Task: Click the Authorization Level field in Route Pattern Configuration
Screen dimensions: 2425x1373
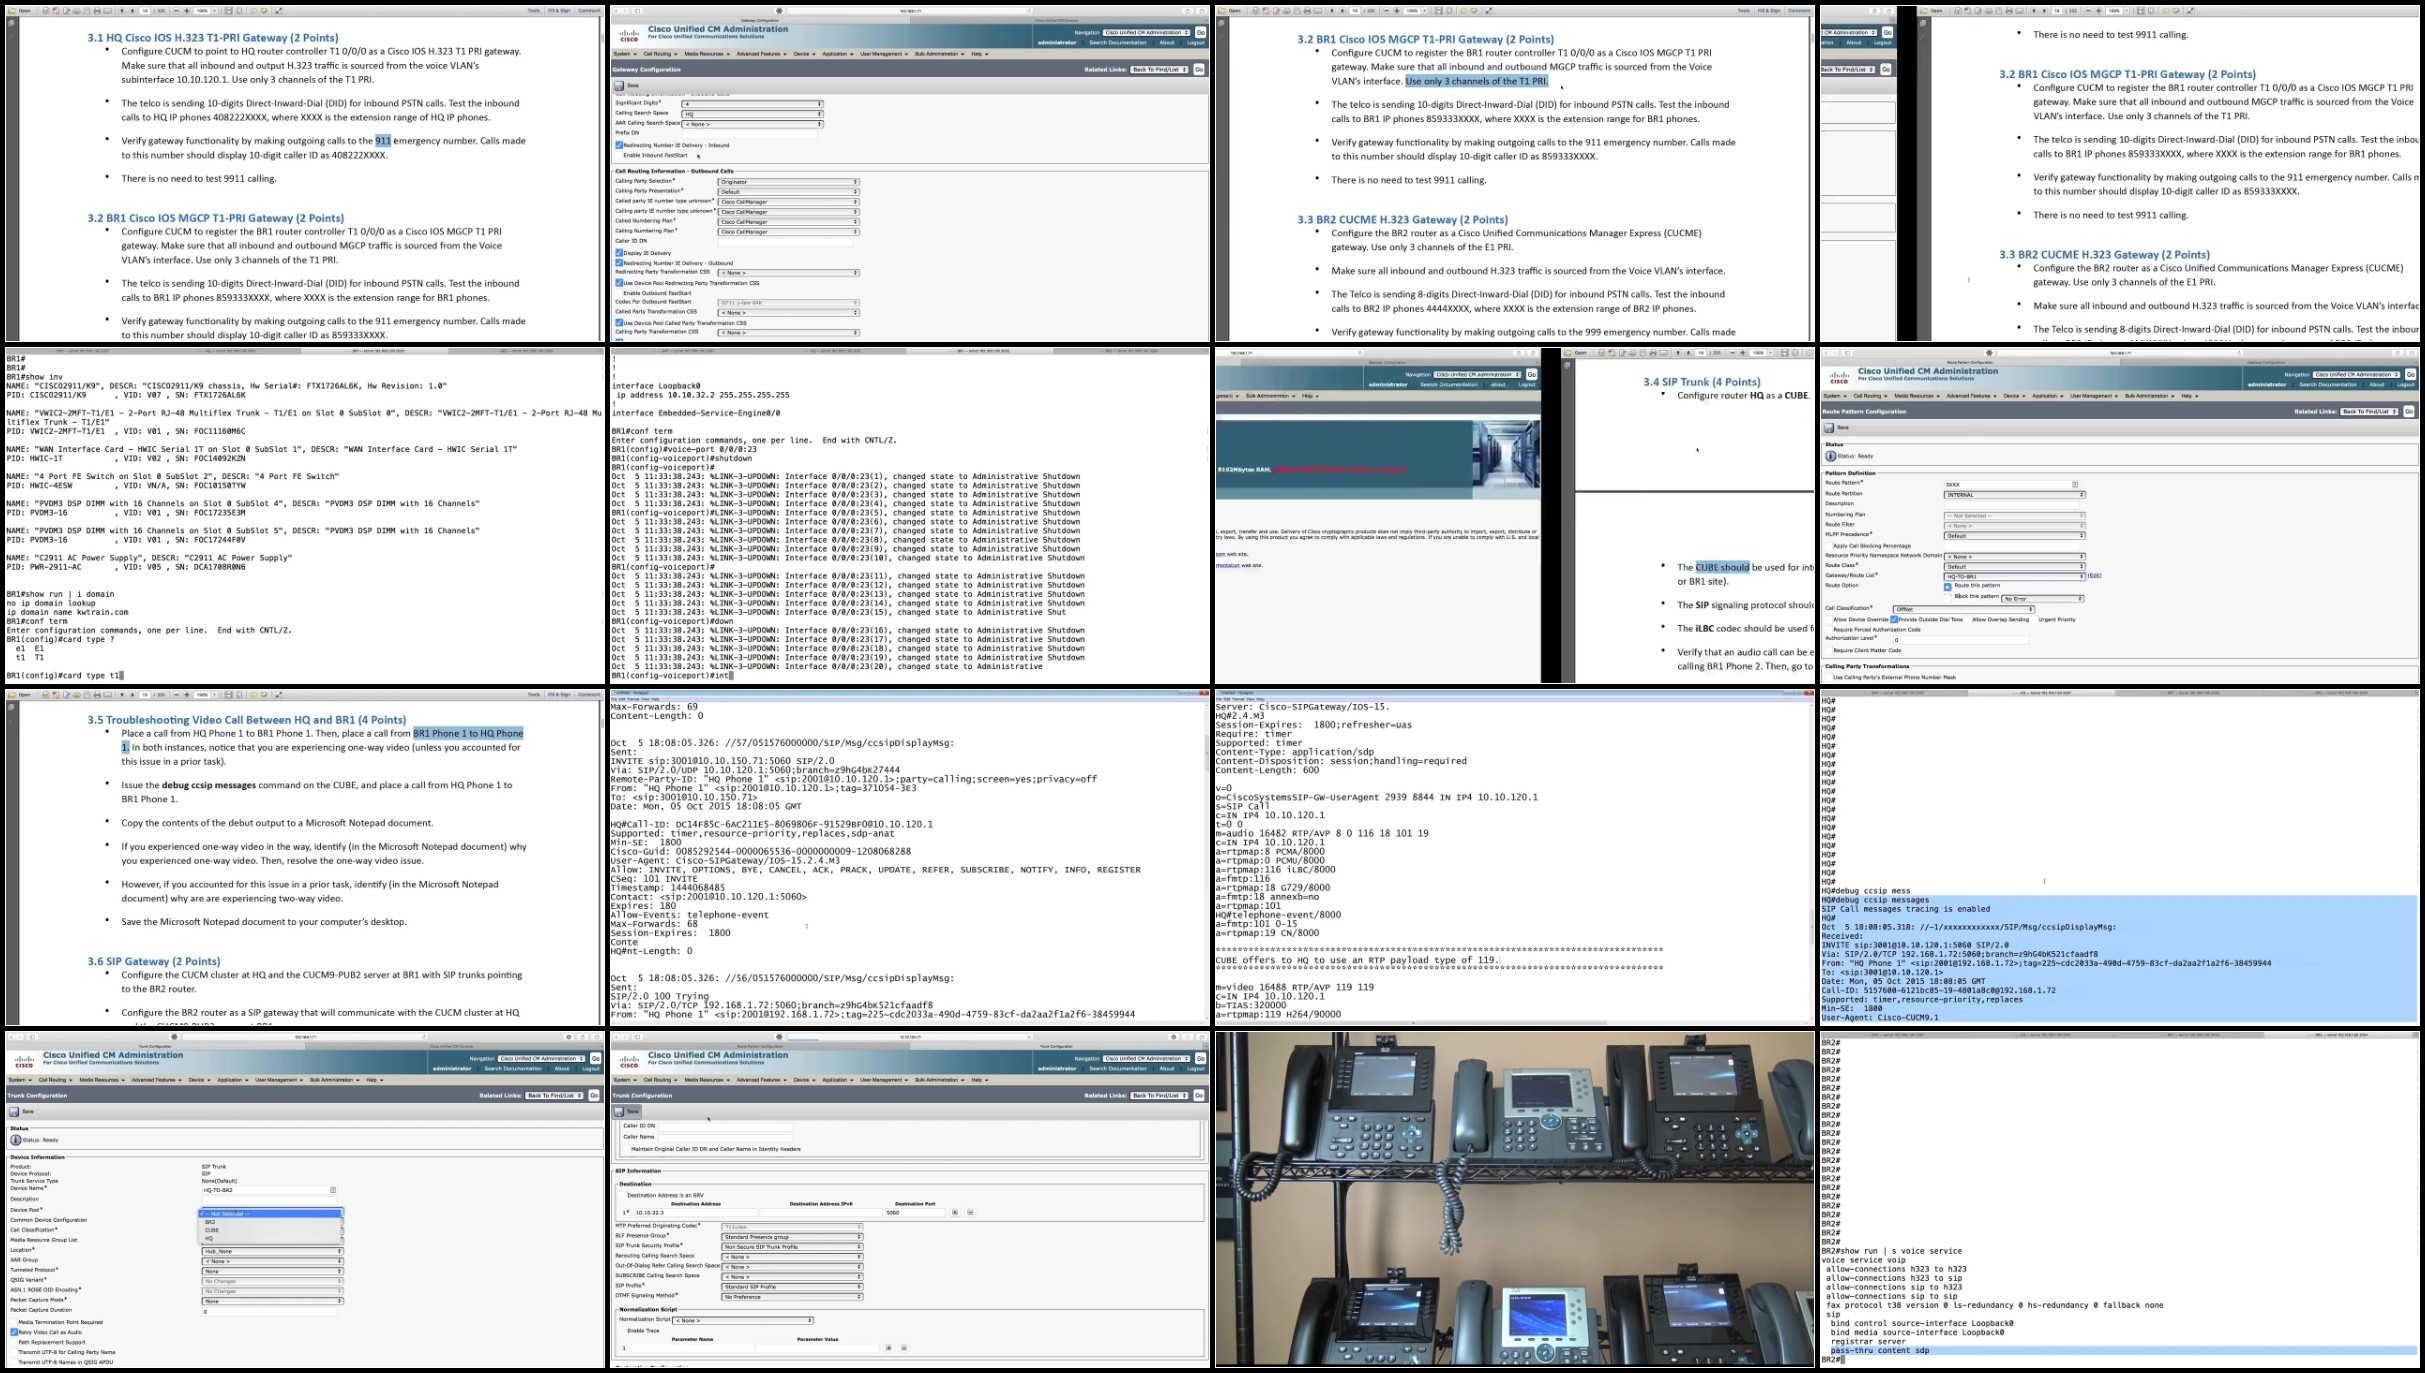Action: coord(1961,640)
